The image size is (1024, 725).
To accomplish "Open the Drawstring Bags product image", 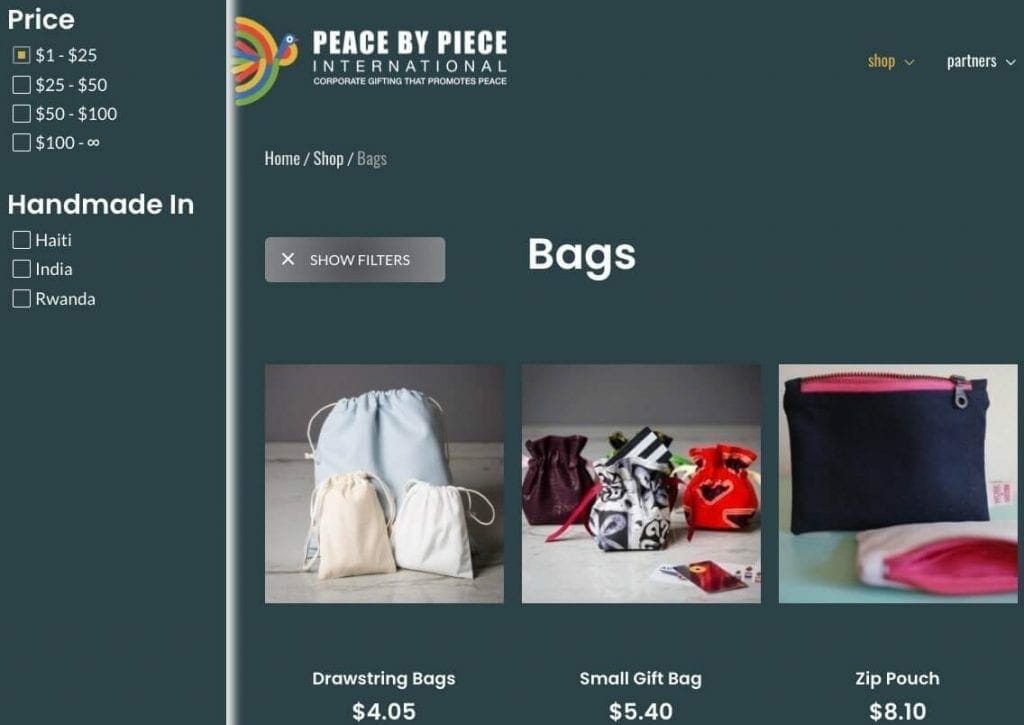I will click(x=384, y=483).
